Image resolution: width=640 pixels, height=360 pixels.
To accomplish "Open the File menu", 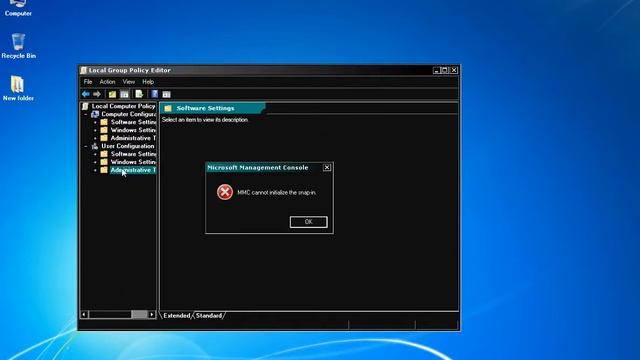I will coord(88,82).
